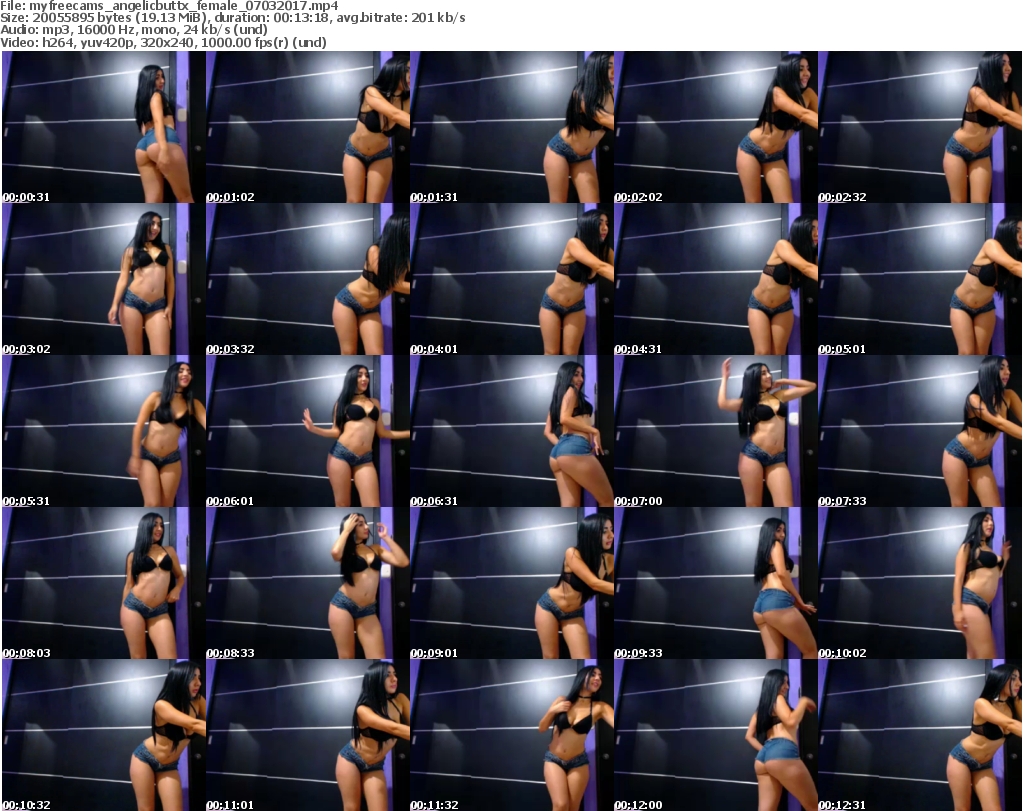View the thumbnail frame stamped 00:11:32
Image resolution: width=1024 pixels, height=811 pixels.
point(511,735)
